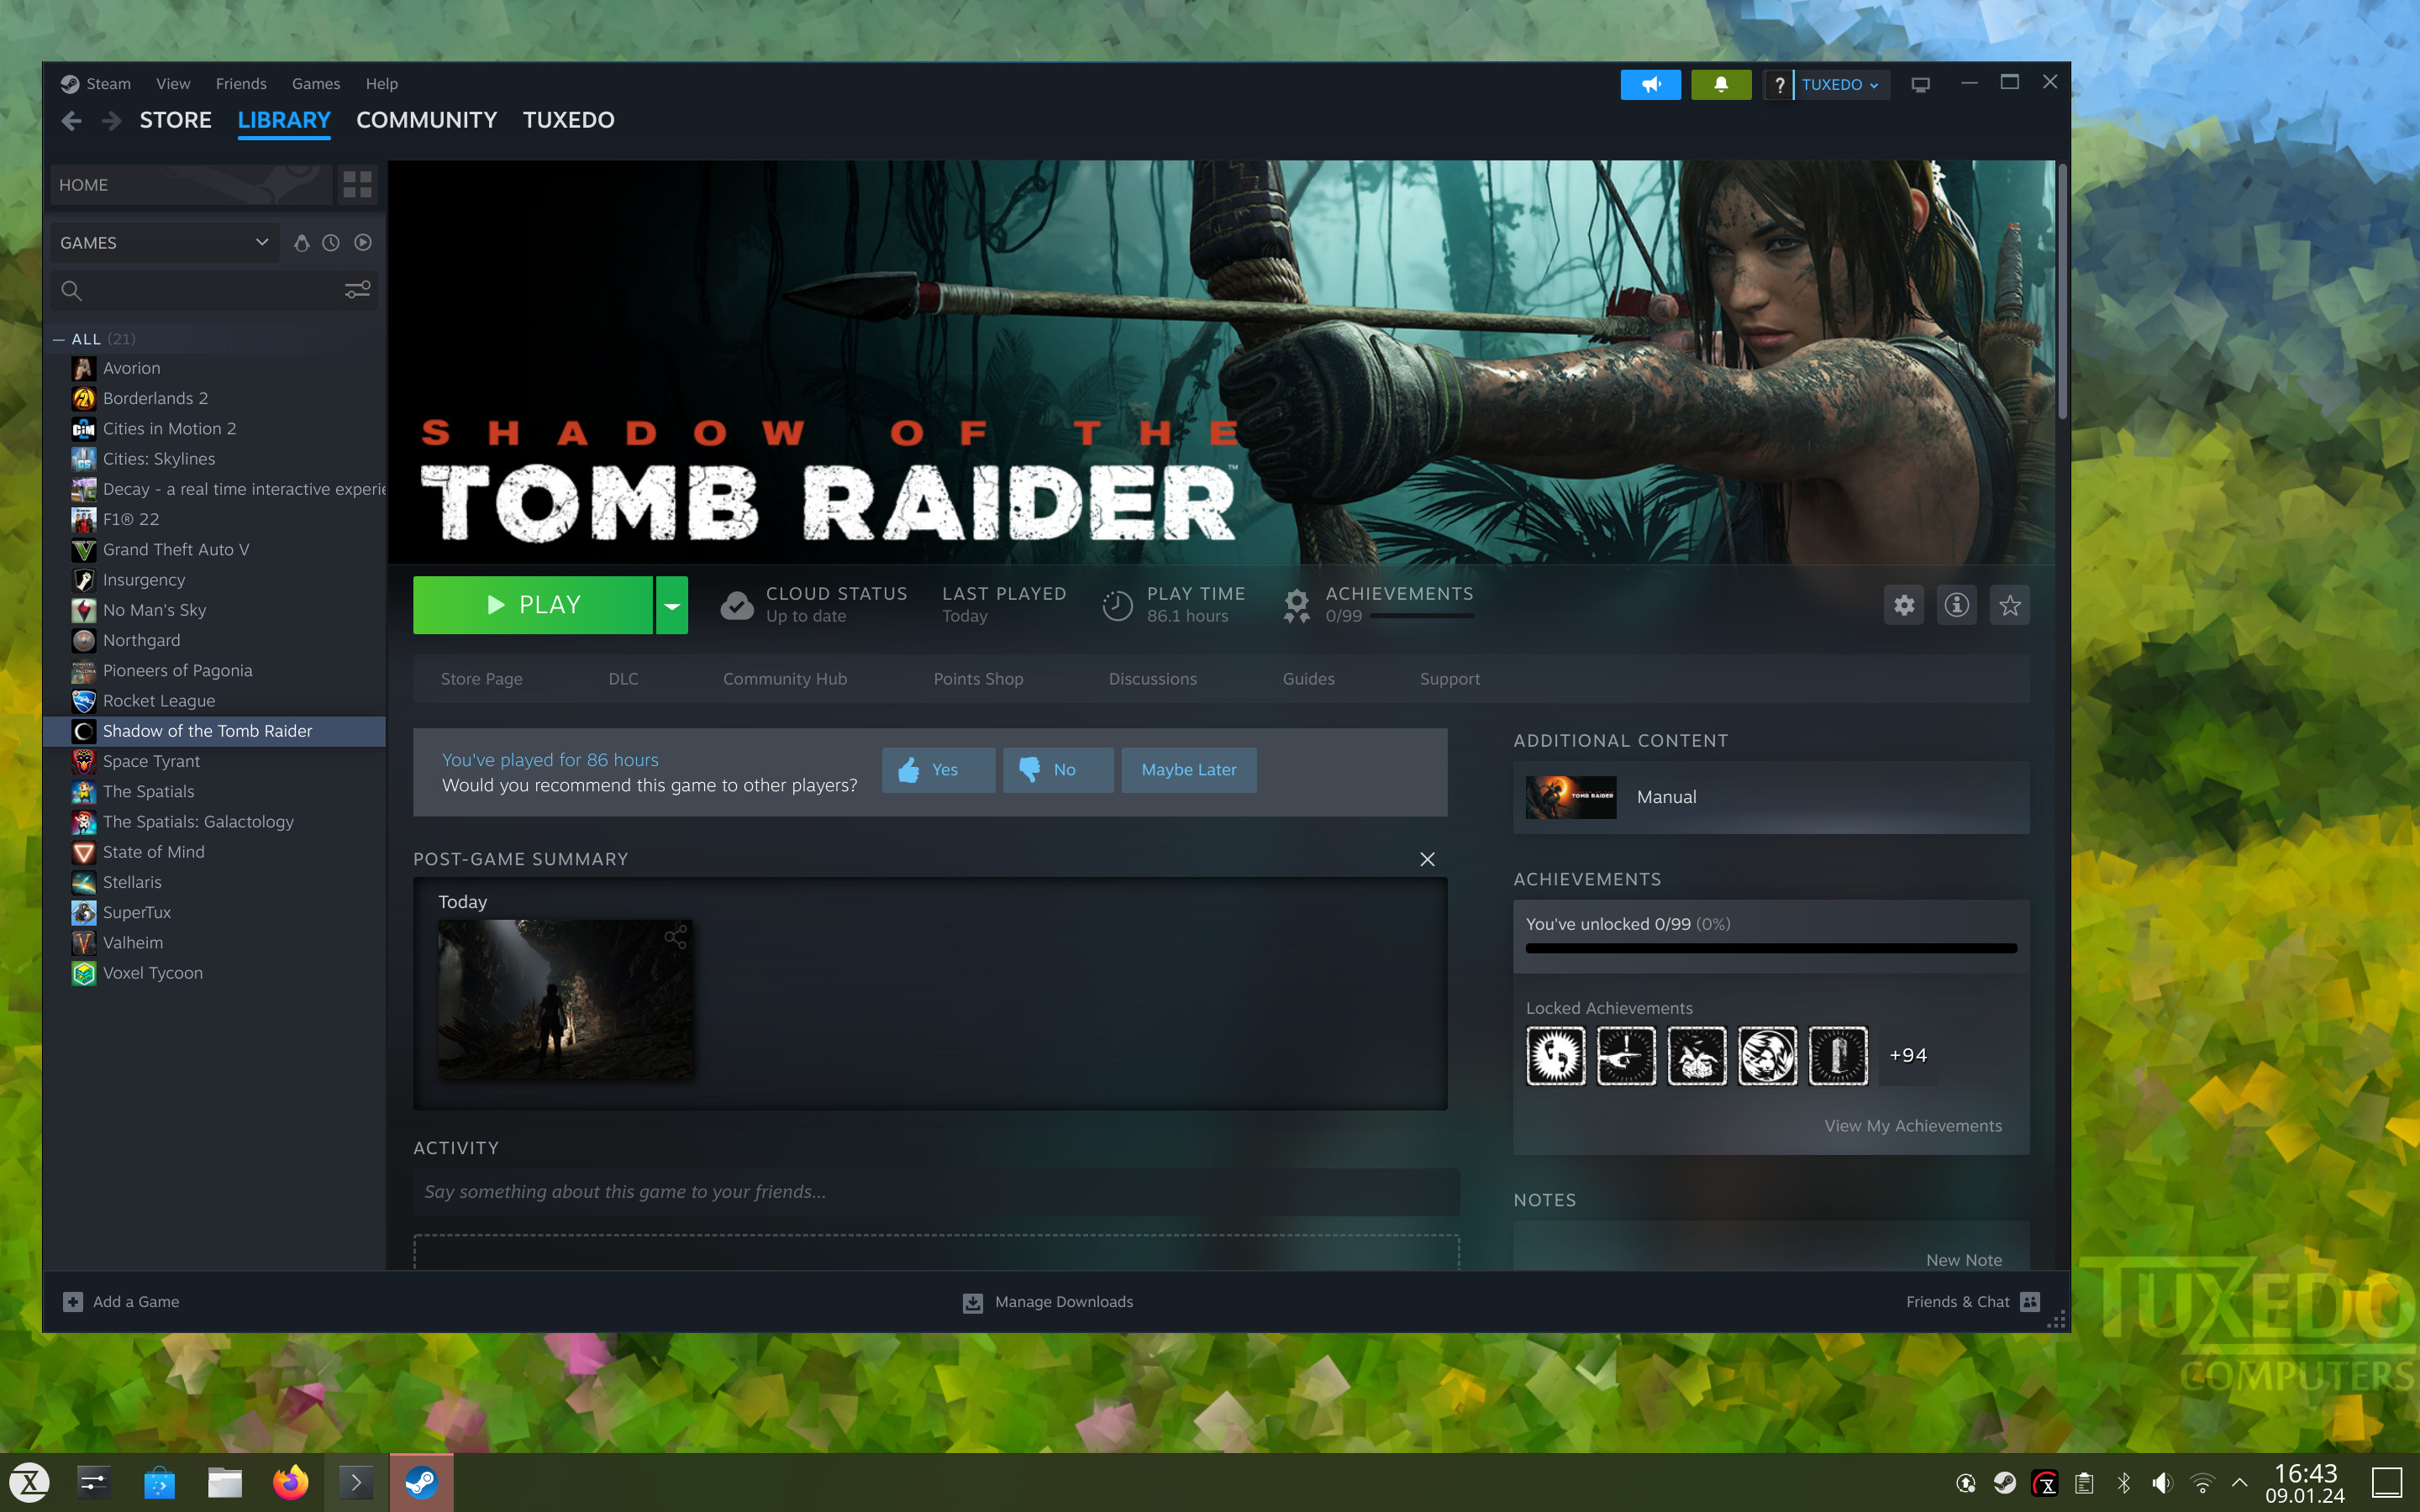Switch library to grid collections view
This screenshot has height=1512, width=2420.
(357, 184)
